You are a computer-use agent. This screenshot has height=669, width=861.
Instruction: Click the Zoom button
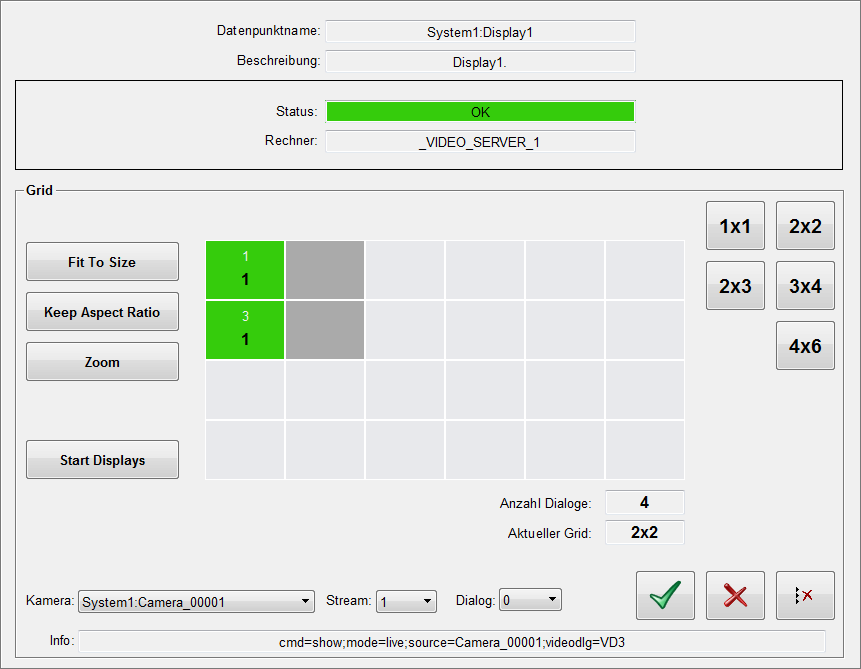click(102, 361)
